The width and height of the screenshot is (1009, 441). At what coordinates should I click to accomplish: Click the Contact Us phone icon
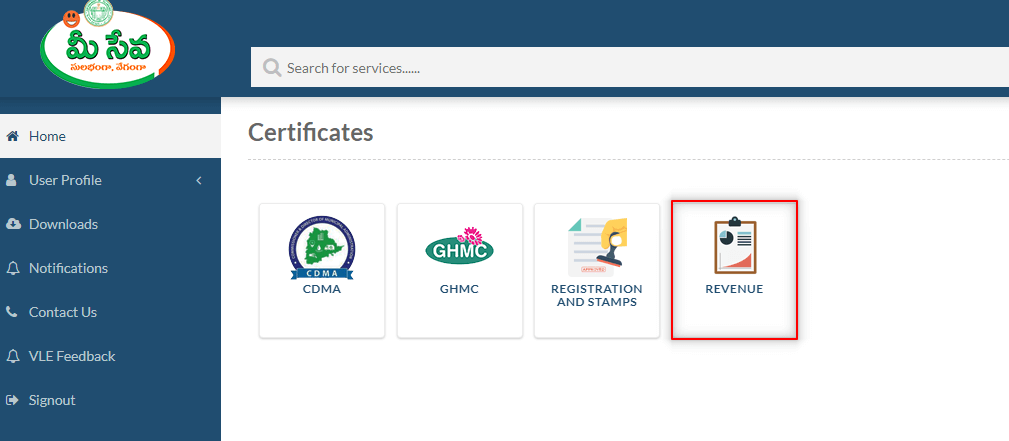(12, 312)
